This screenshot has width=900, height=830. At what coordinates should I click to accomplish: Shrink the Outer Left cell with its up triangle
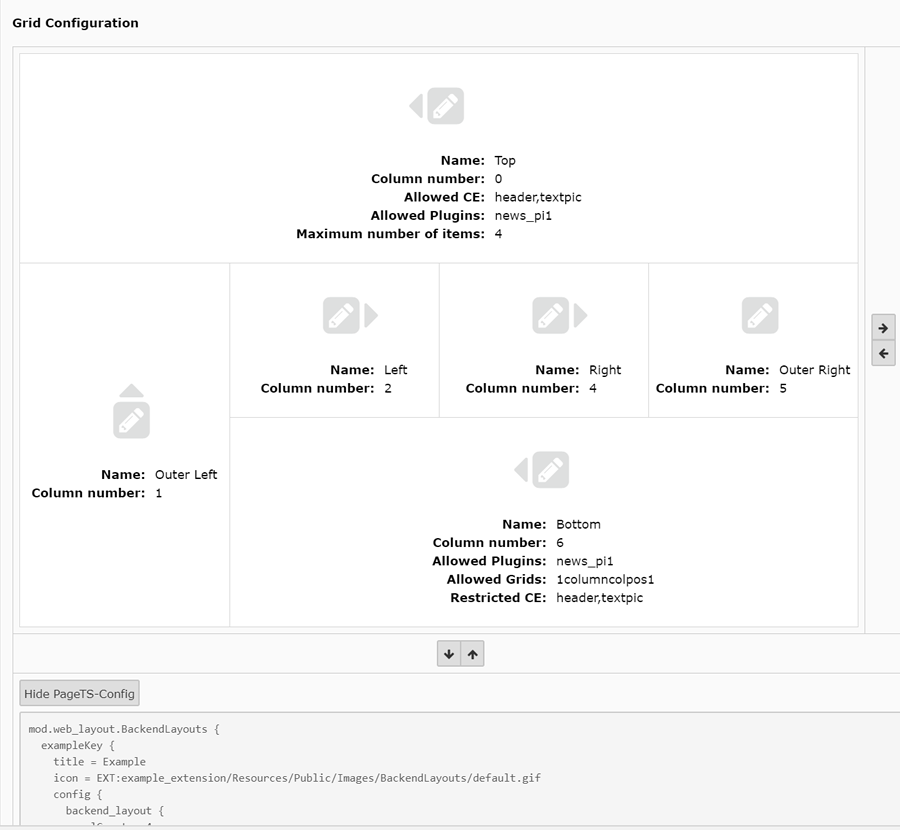pyautogui.click(x=132, y=391)
